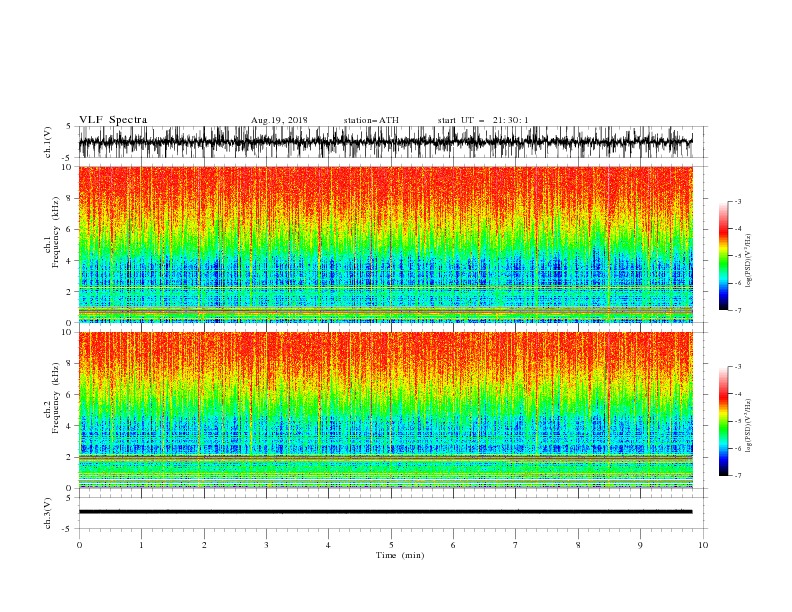This screenshot has width=792, height=612.
Task: Click the time-axis tick label "10"
Action: click(703, 545)
